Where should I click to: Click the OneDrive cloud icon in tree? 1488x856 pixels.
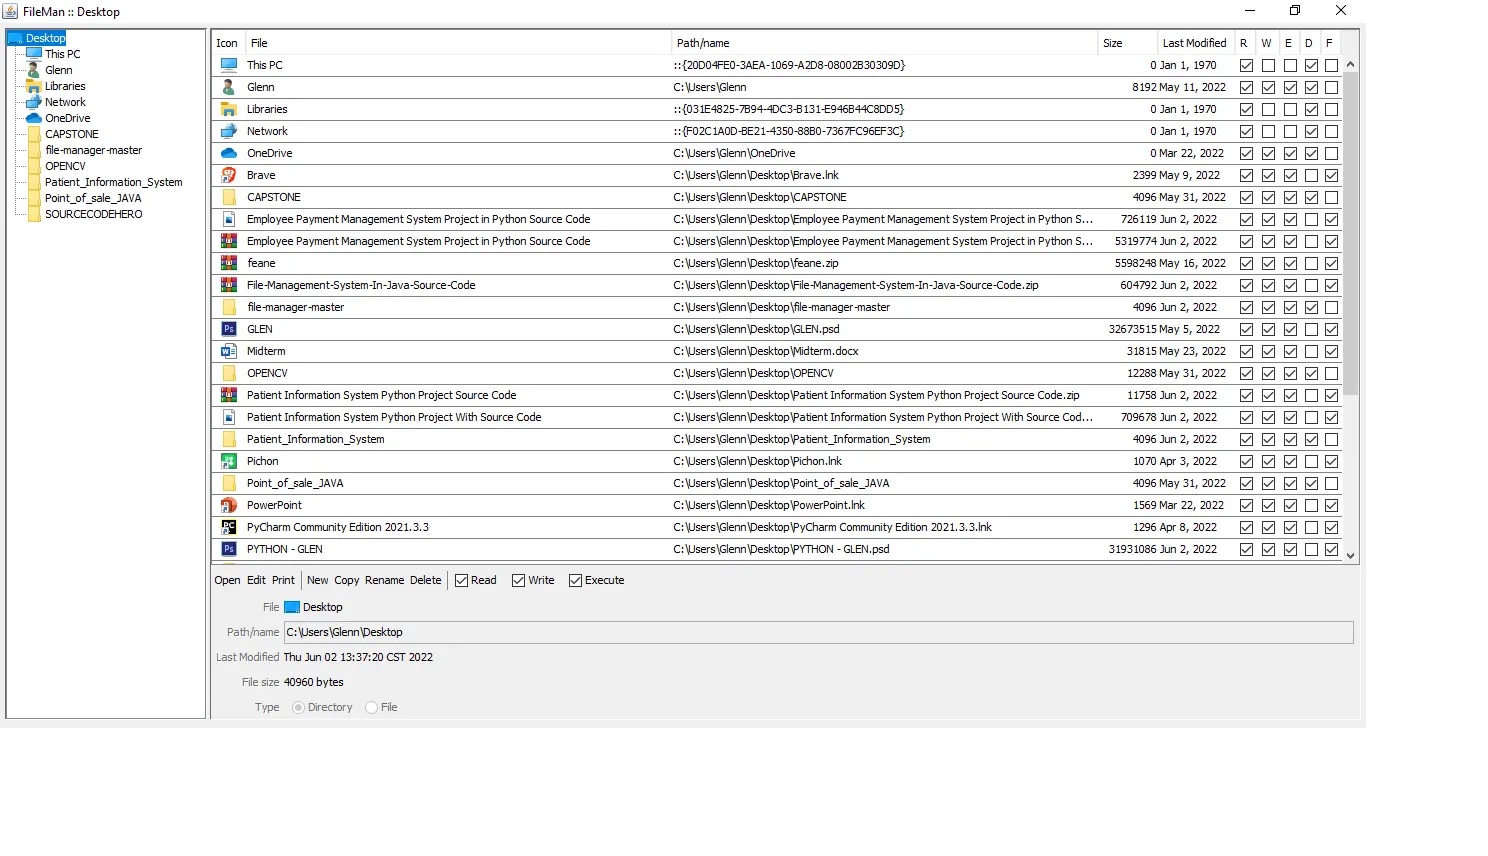34,118
